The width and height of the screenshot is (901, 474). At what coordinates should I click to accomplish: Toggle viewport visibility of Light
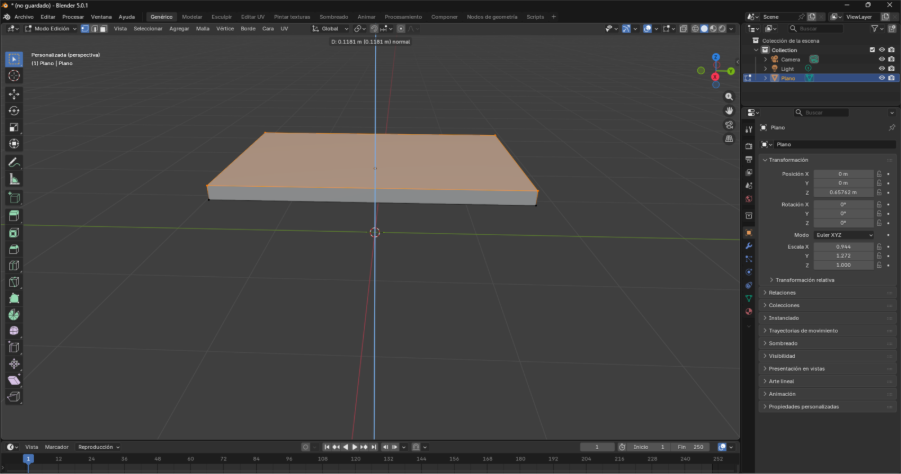pos(881,68)
